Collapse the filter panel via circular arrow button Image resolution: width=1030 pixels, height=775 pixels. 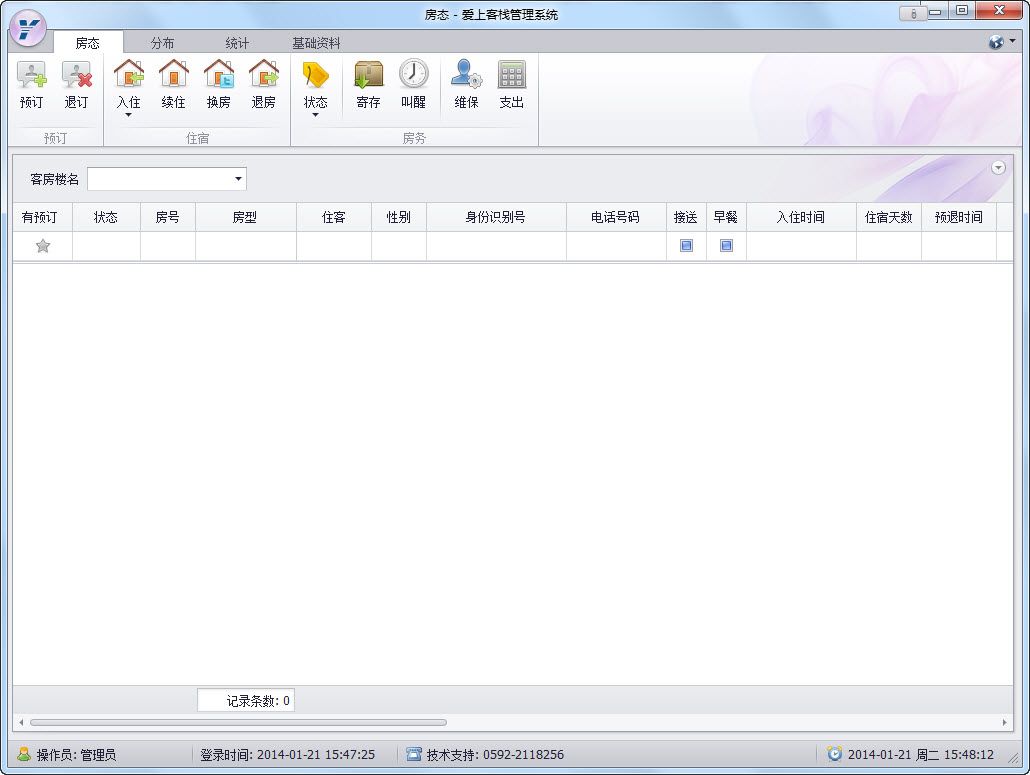[x=998, y=167]
